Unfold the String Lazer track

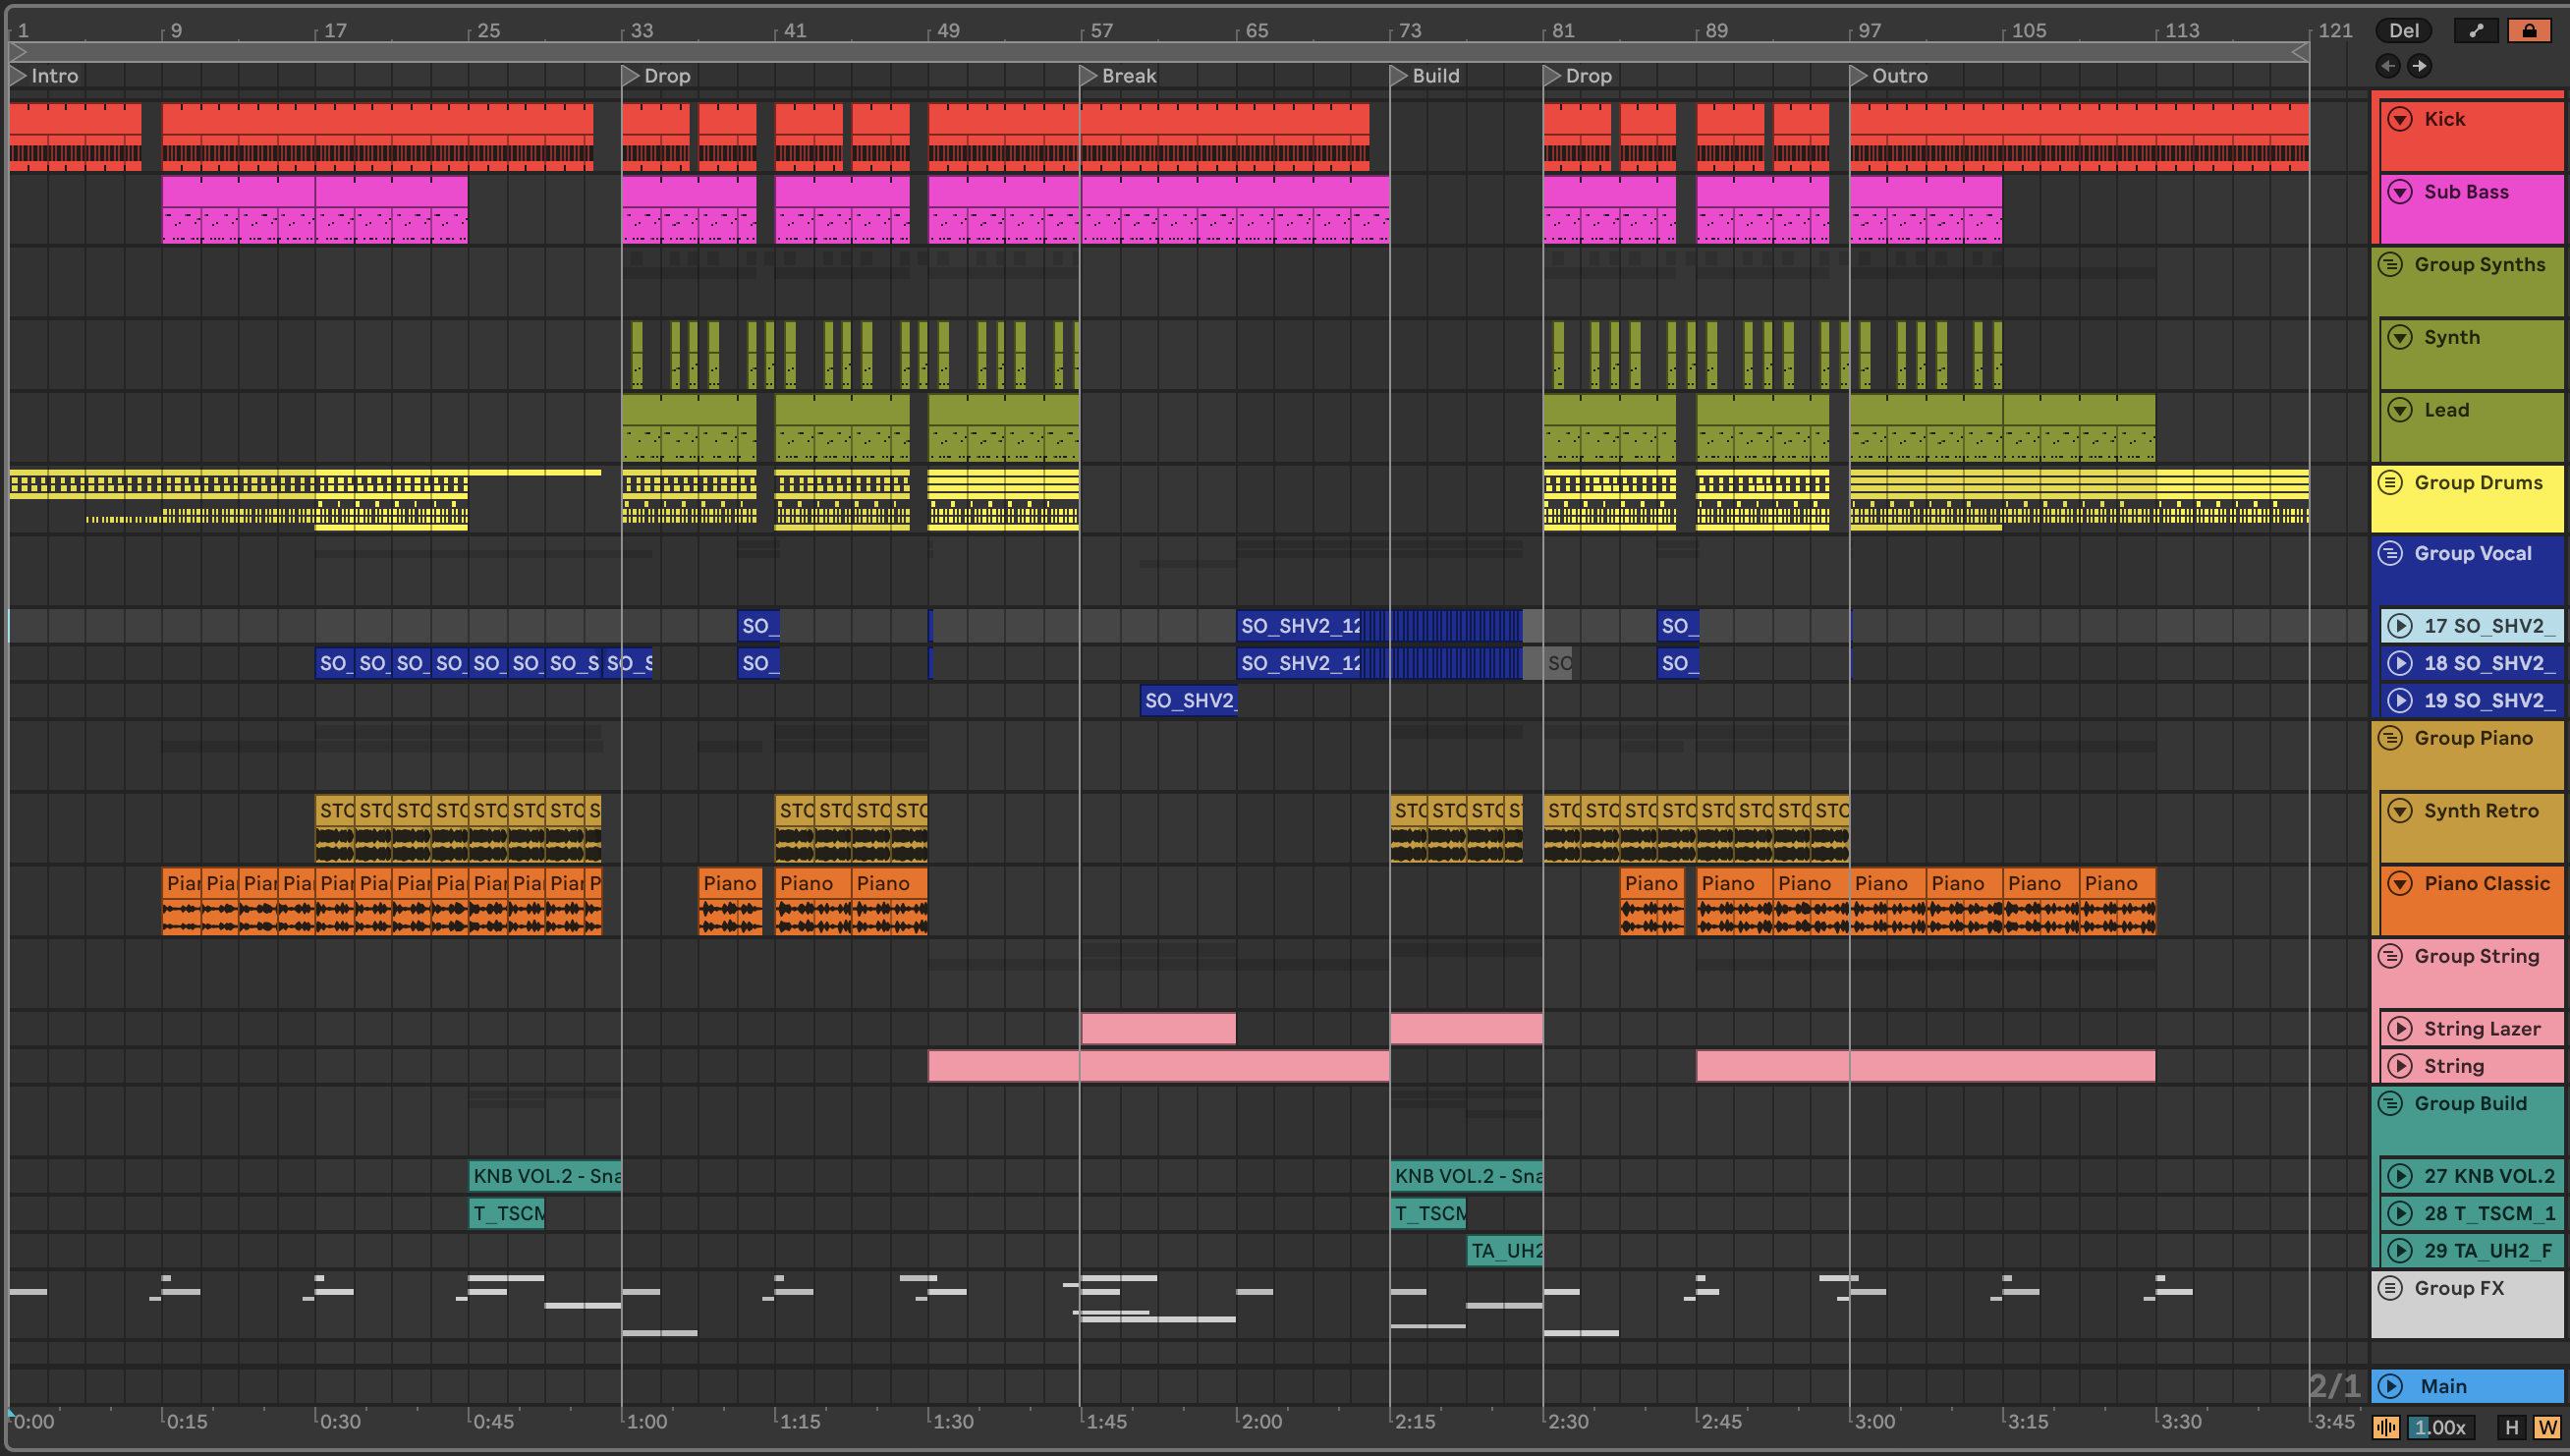pyautogui.click(x=2400, y=1029)
